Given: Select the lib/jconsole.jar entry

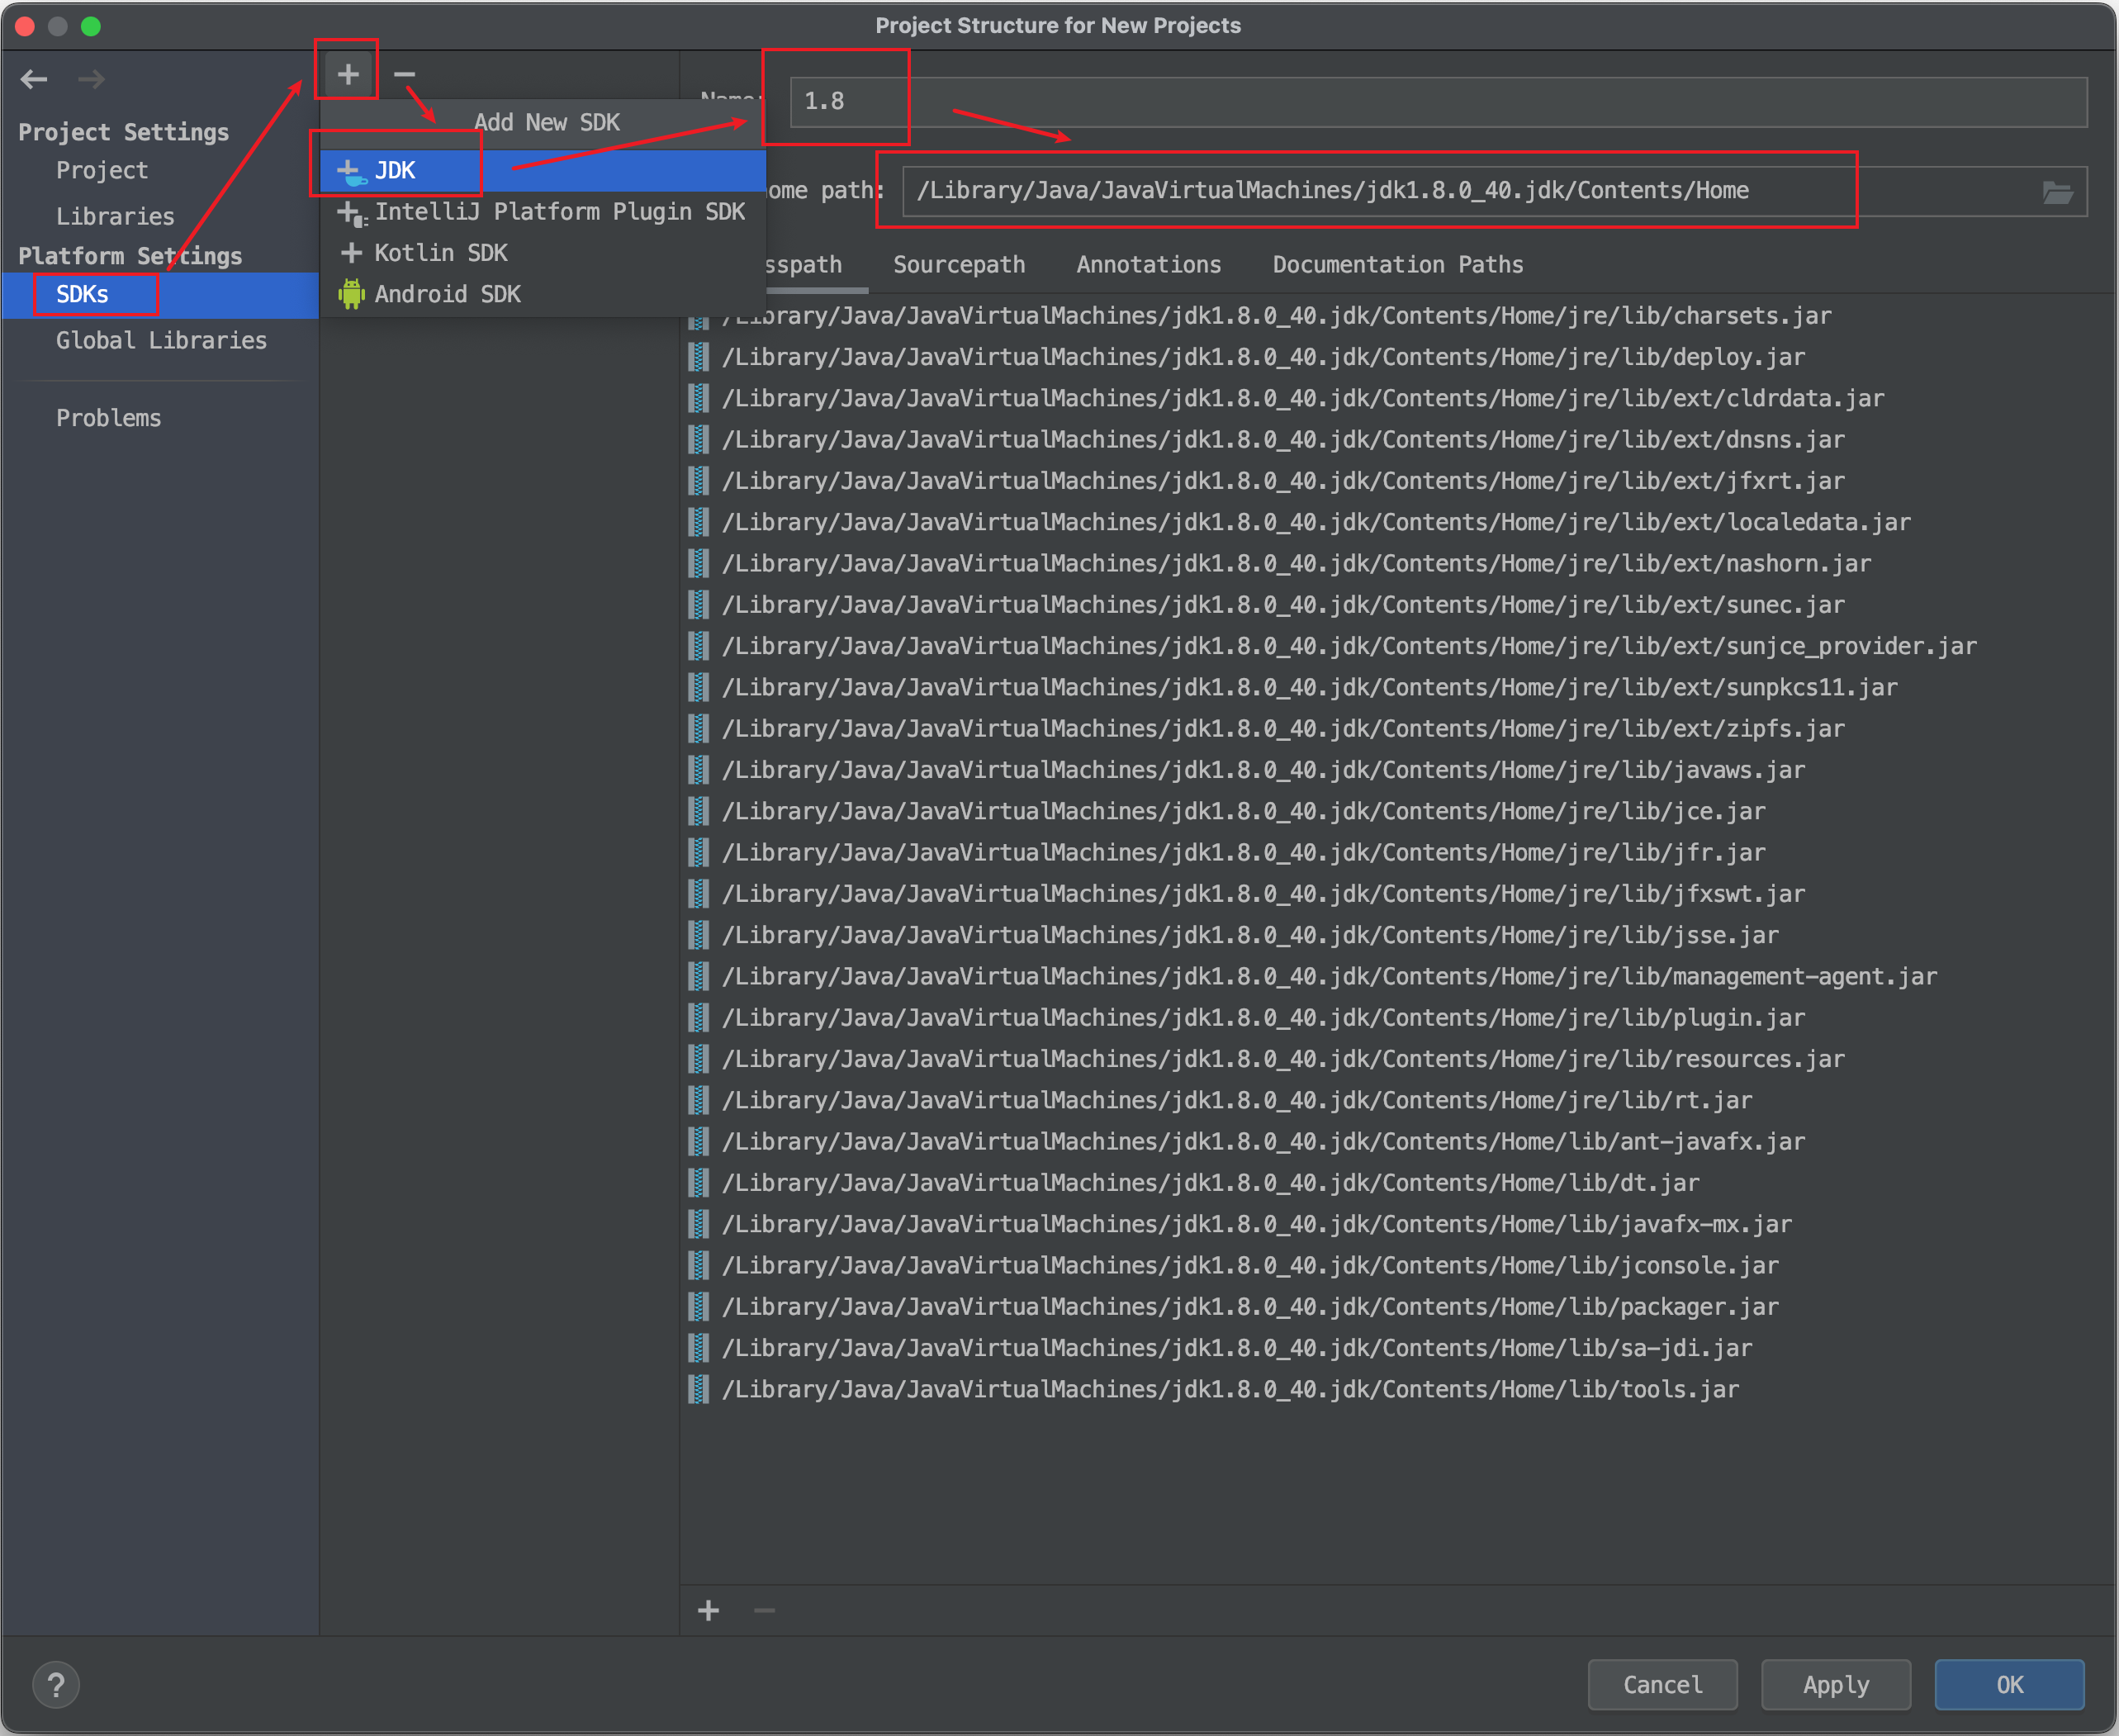Looking at the screenshot, I should pyautogui.click(x=1398, y=1266).
